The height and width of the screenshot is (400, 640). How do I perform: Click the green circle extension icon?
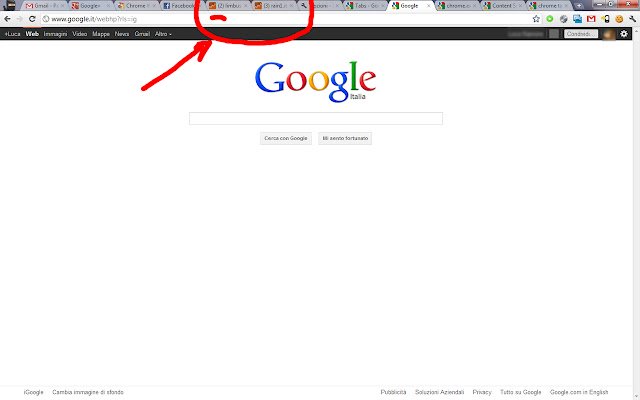(x=550, y=19)
